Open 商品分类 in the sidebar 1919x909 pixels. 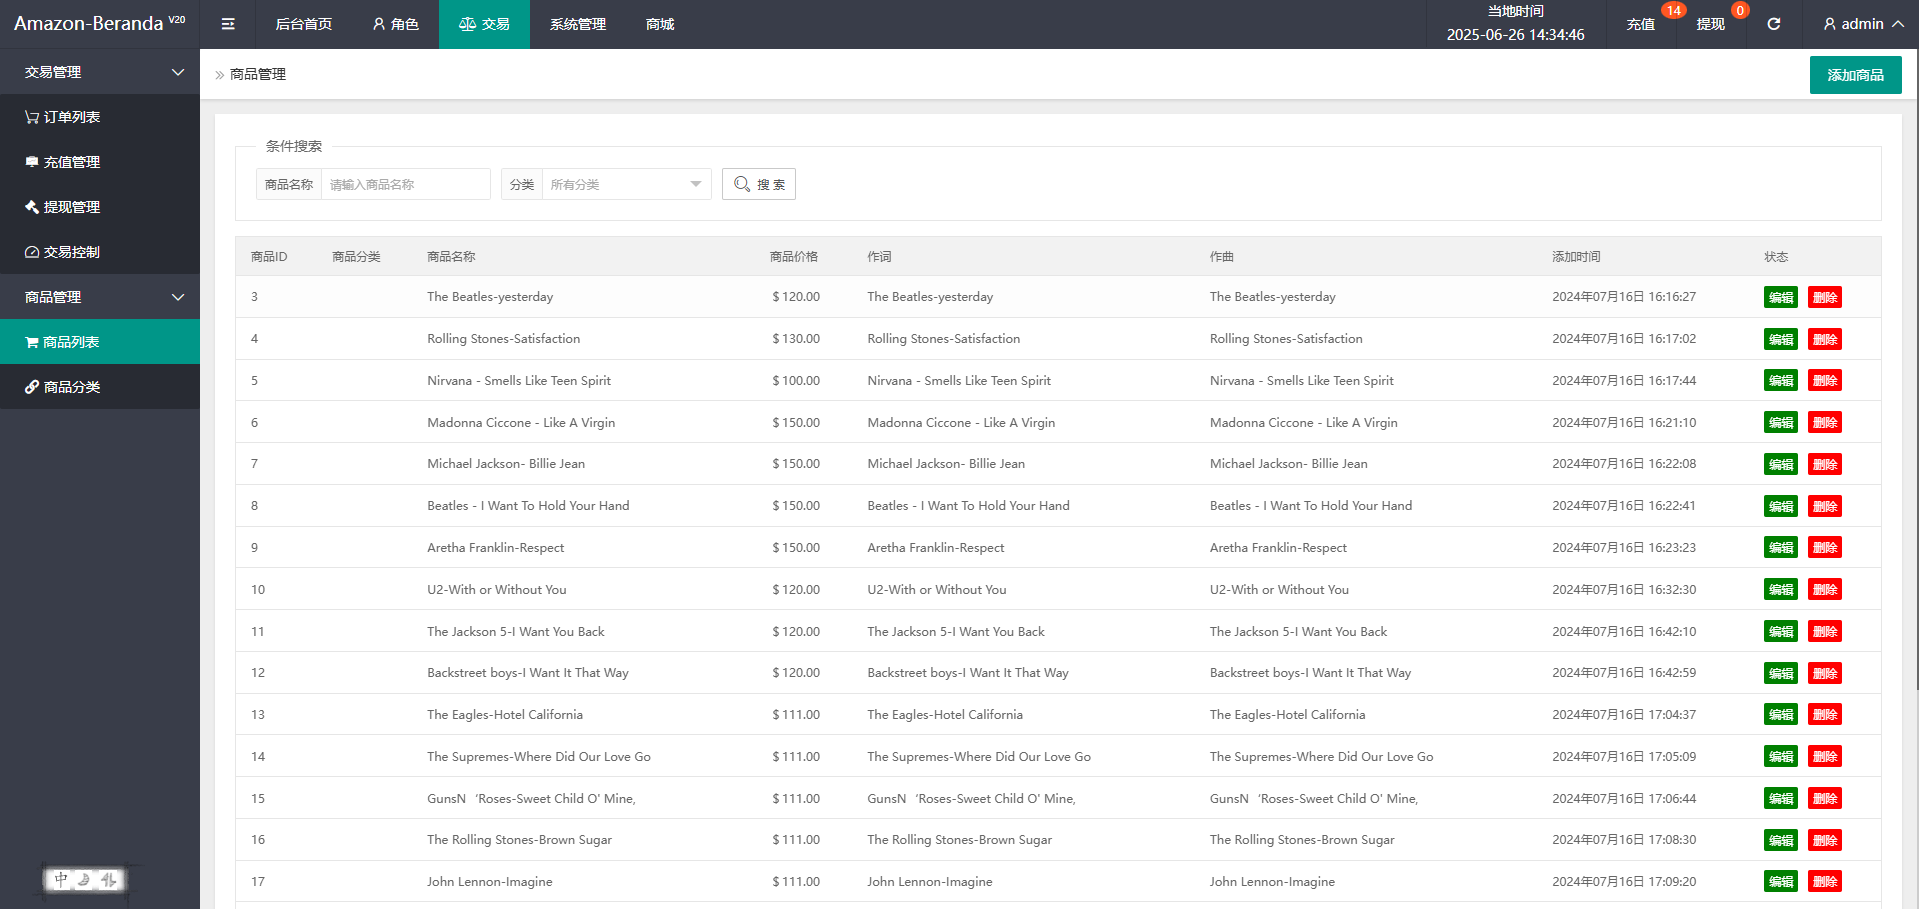[x=100, y=387]
